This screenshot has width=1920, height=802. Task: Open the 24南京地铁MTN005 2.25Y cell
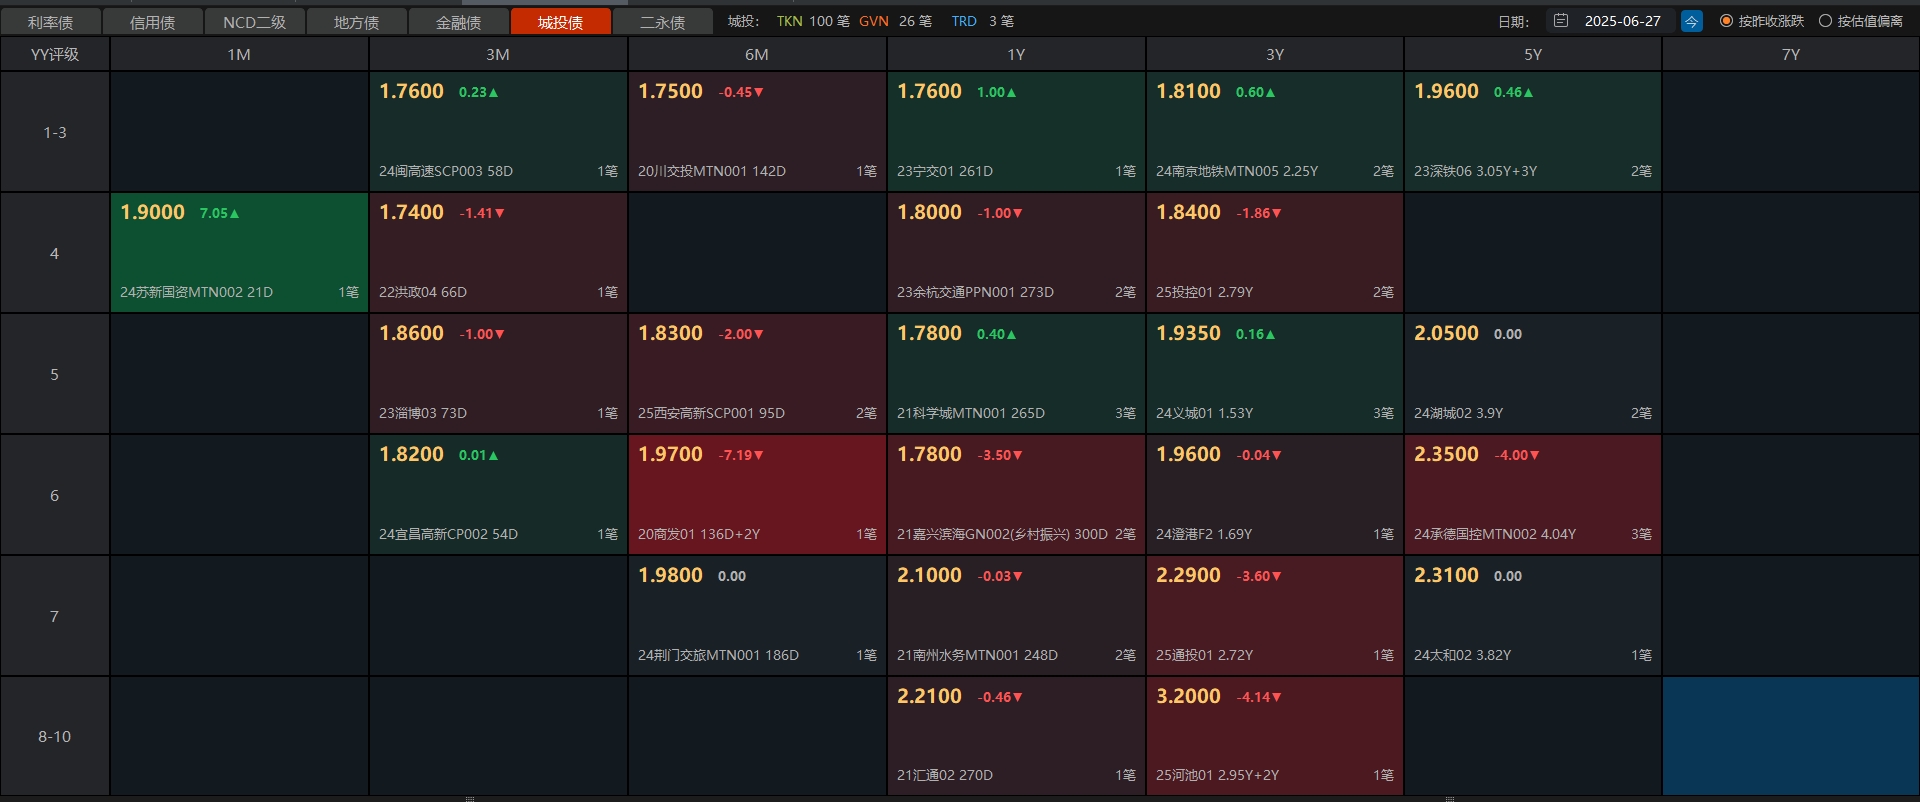[x=1275, y=132]
